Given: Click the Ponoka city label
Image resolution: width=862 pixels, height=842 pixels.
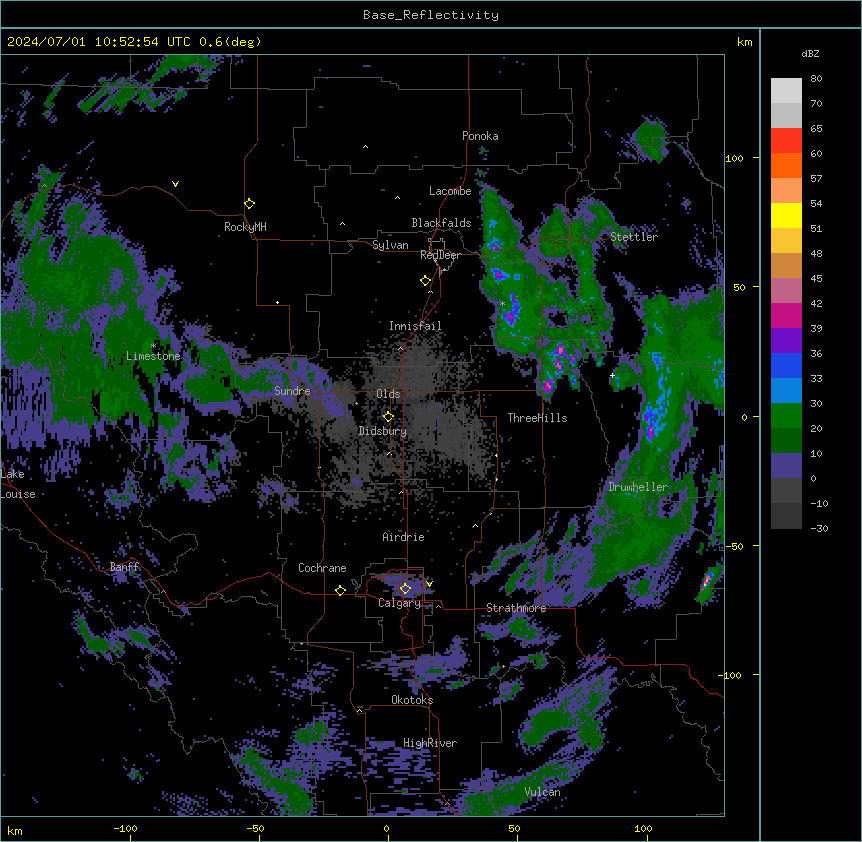Looking at the screenshot, I should 480,136.
